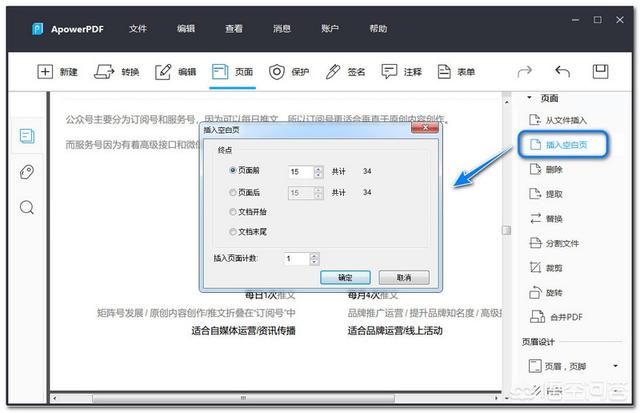640x413 pixels.
Task: Click horizontal scrollbar left arrow
Action: coord(55,398)
